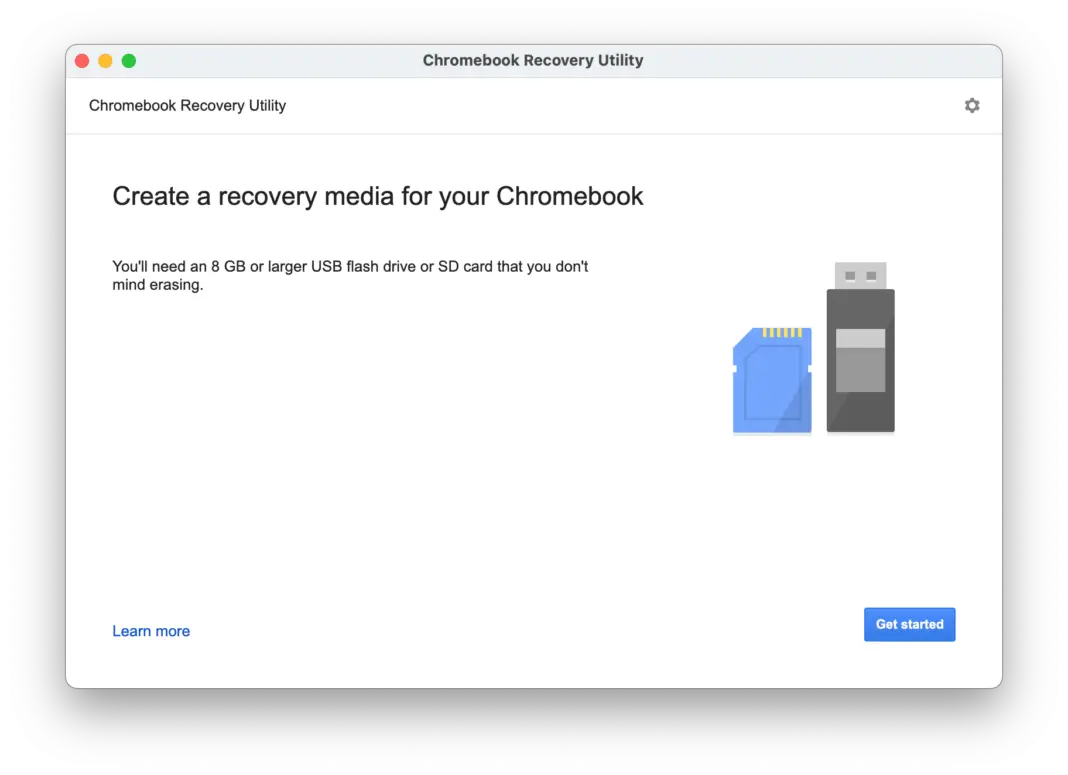Open the Learn more link
This screenshot has width=1068, height=775.
(x=151, y=631)
